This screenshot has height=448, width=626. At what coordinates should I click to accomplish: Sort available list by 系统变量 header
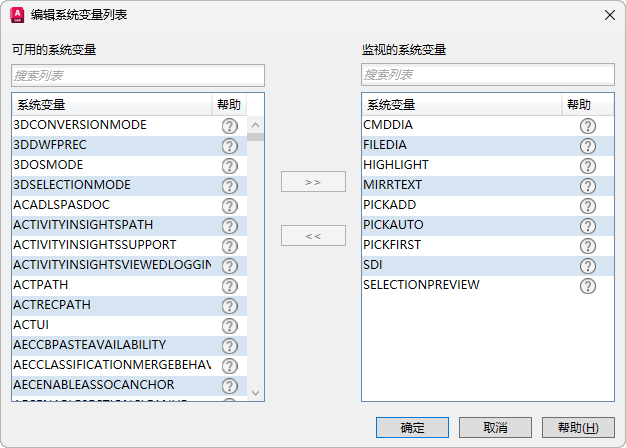(110, 105)
